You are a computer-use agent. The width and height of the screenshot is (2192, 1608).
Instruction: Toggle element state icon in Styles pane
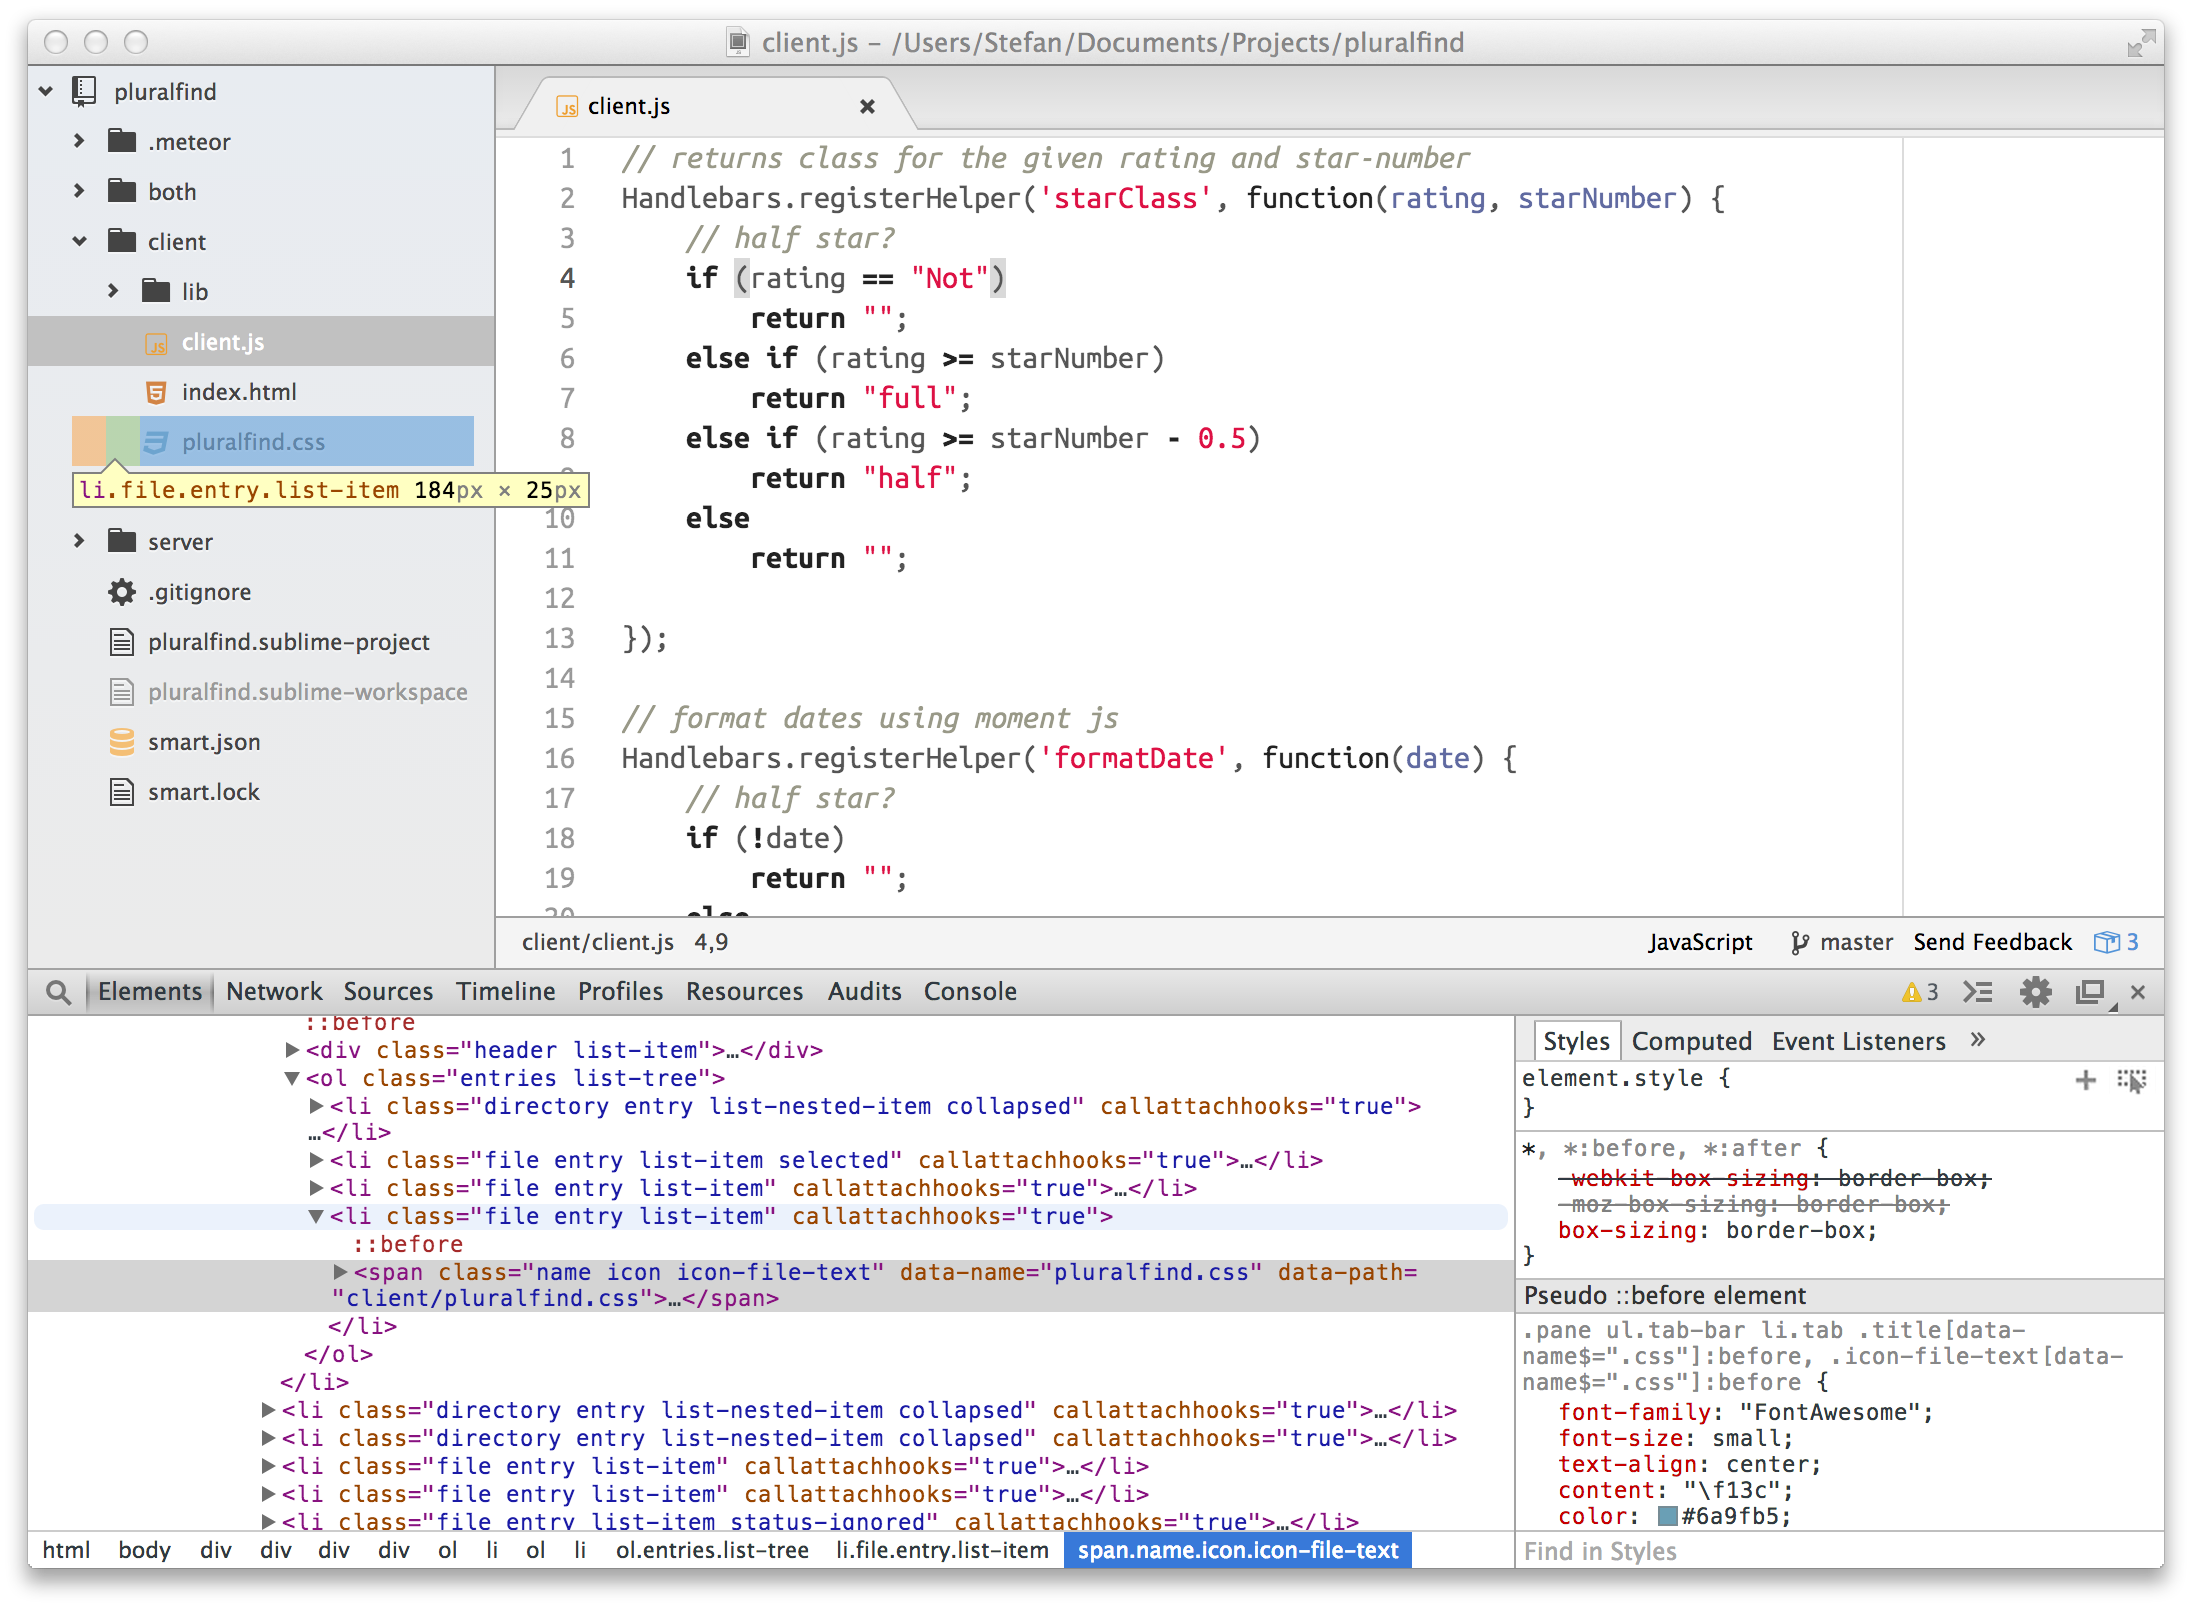(2131, 1080)
